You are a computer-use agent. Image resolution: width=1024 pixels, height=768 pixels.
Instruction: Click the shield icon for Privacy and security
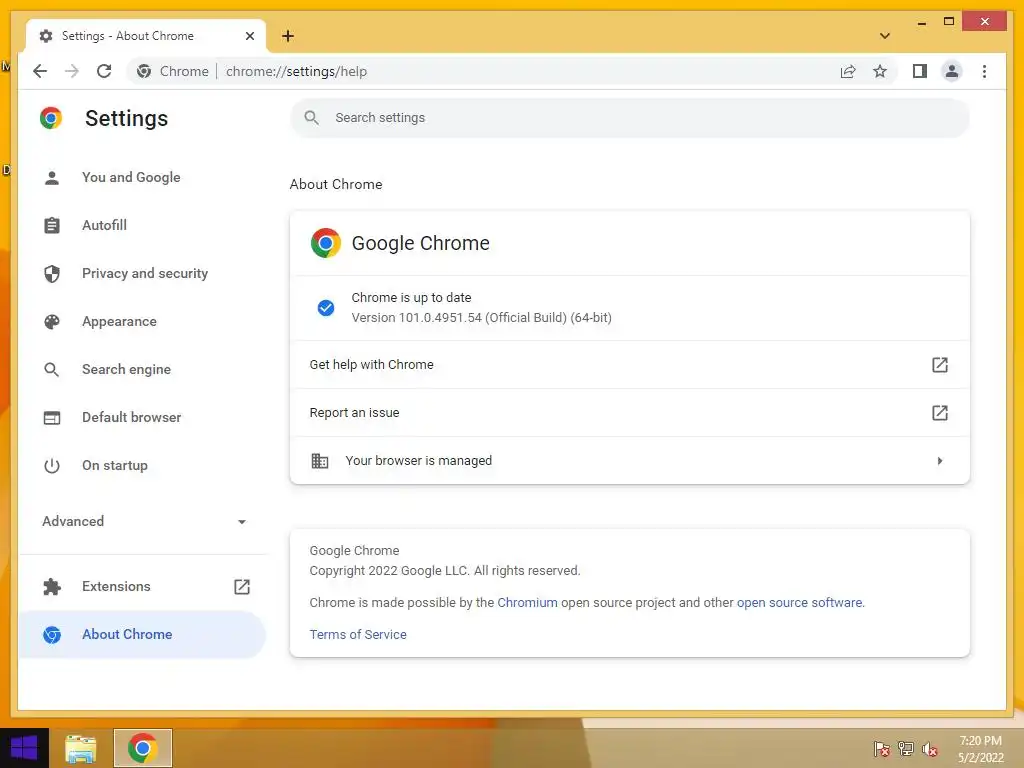click(x=52, y=274)
